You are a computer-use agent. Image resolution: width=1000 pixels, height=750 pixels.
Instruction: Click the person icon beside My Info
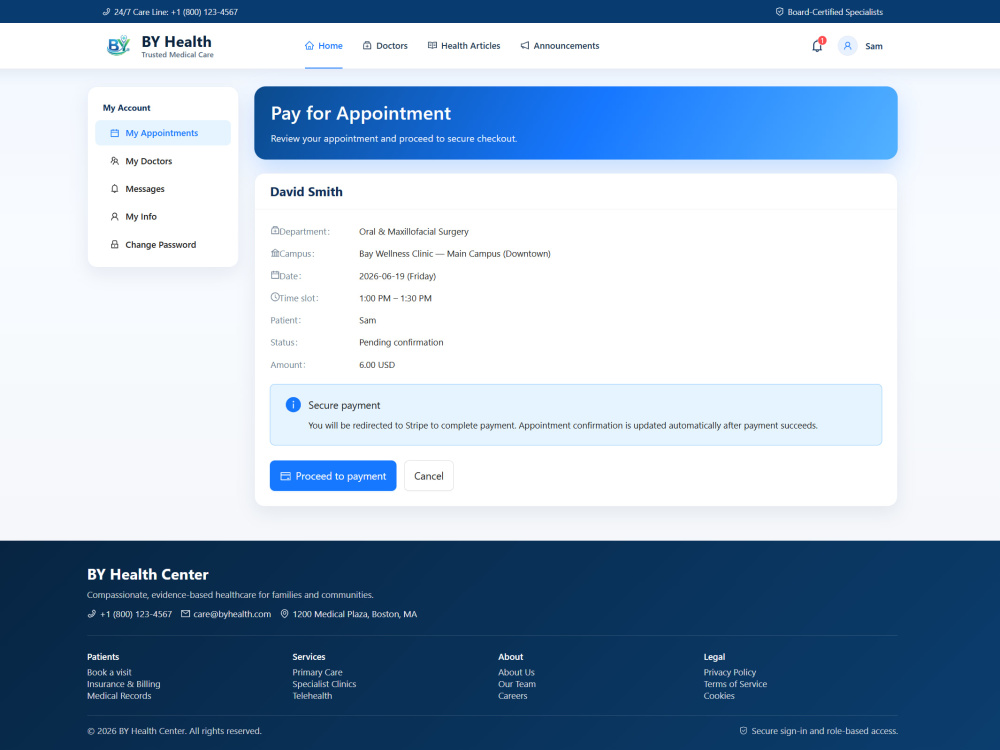[115, 217]
